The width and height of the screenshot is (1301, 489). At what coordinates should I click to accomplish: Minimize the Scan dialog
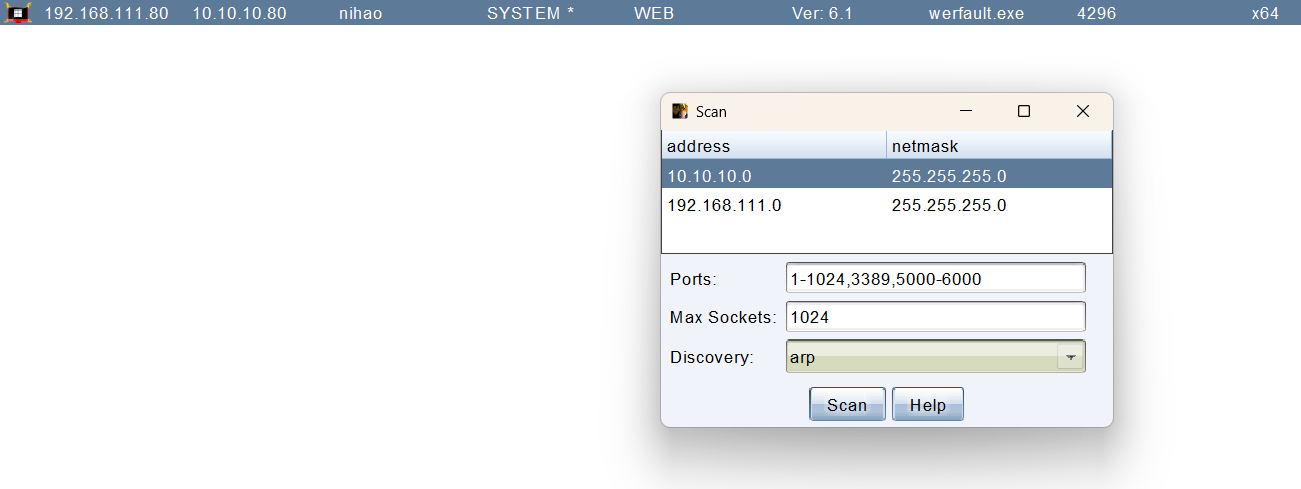(965, 111)
